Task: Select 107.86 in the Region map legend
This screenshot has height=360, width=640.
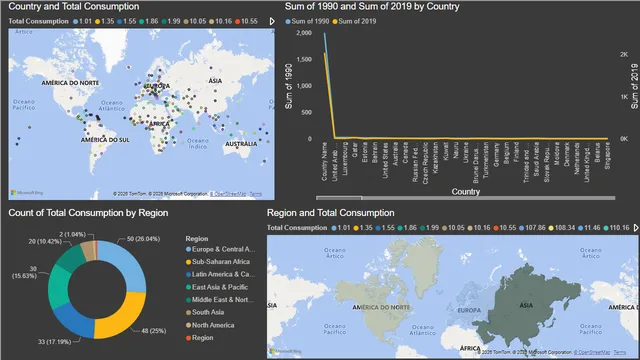Action: tap(532, 228)
